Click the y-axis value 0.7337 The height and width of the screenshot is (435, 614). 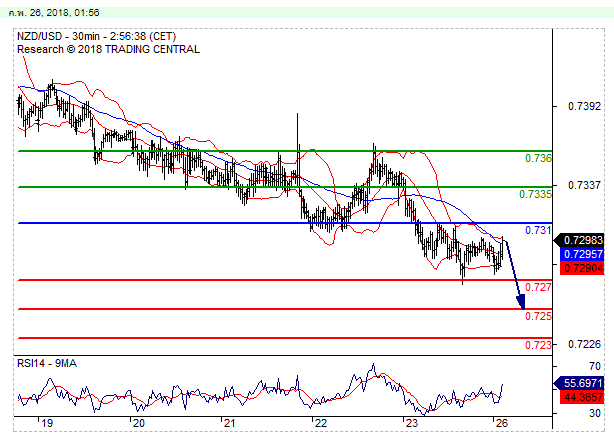[x=584, y=185]
